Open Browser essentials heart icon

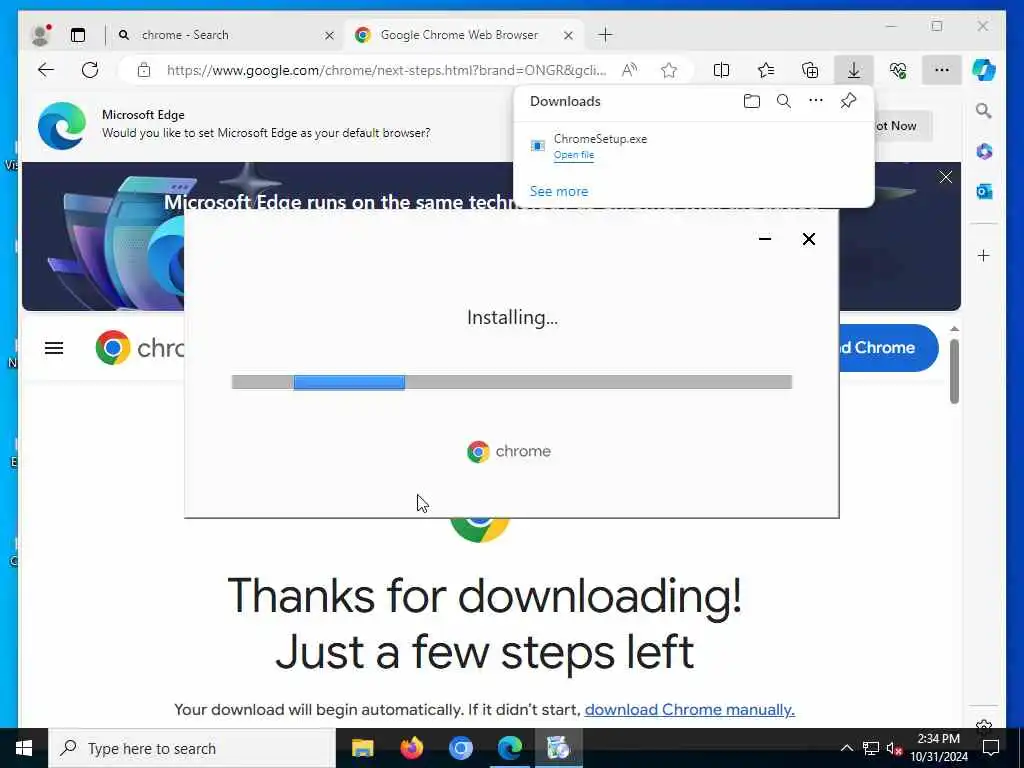[x=898, y=70]
